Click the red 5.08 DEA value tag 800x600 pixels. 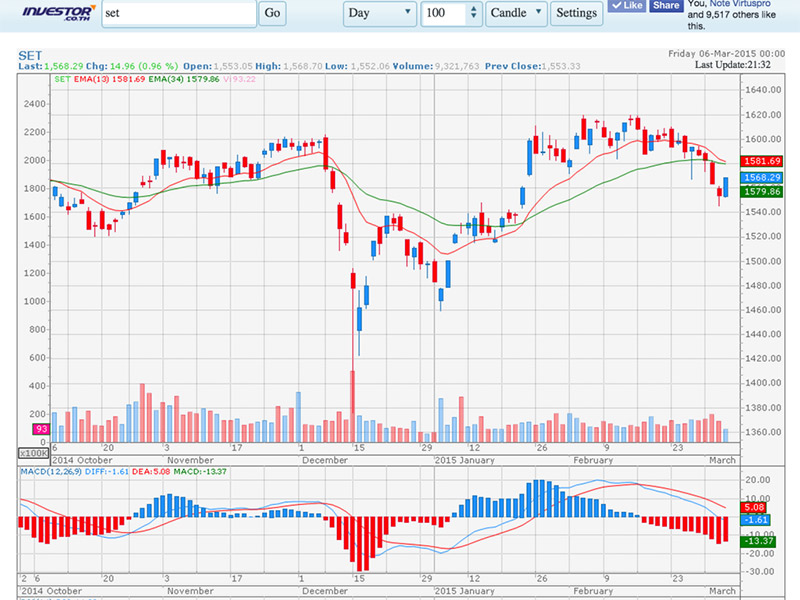tap(754, 508)
